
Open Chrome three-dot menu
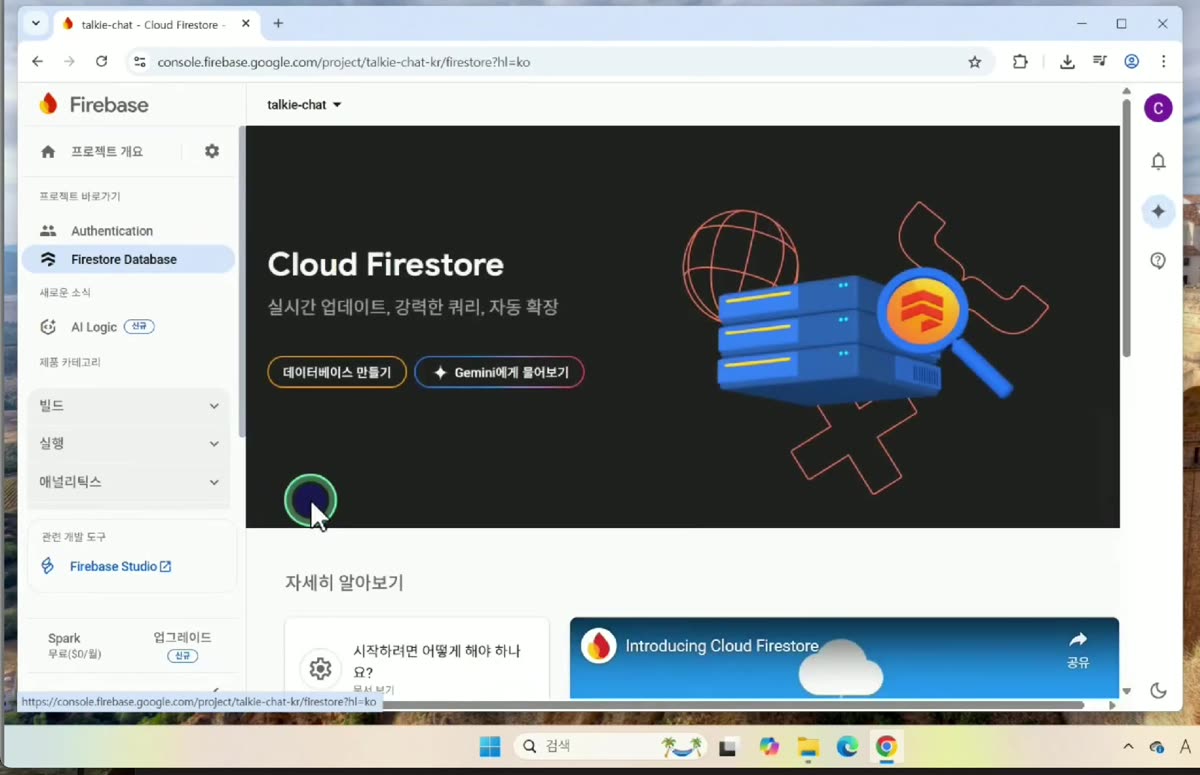point(1163,62)
